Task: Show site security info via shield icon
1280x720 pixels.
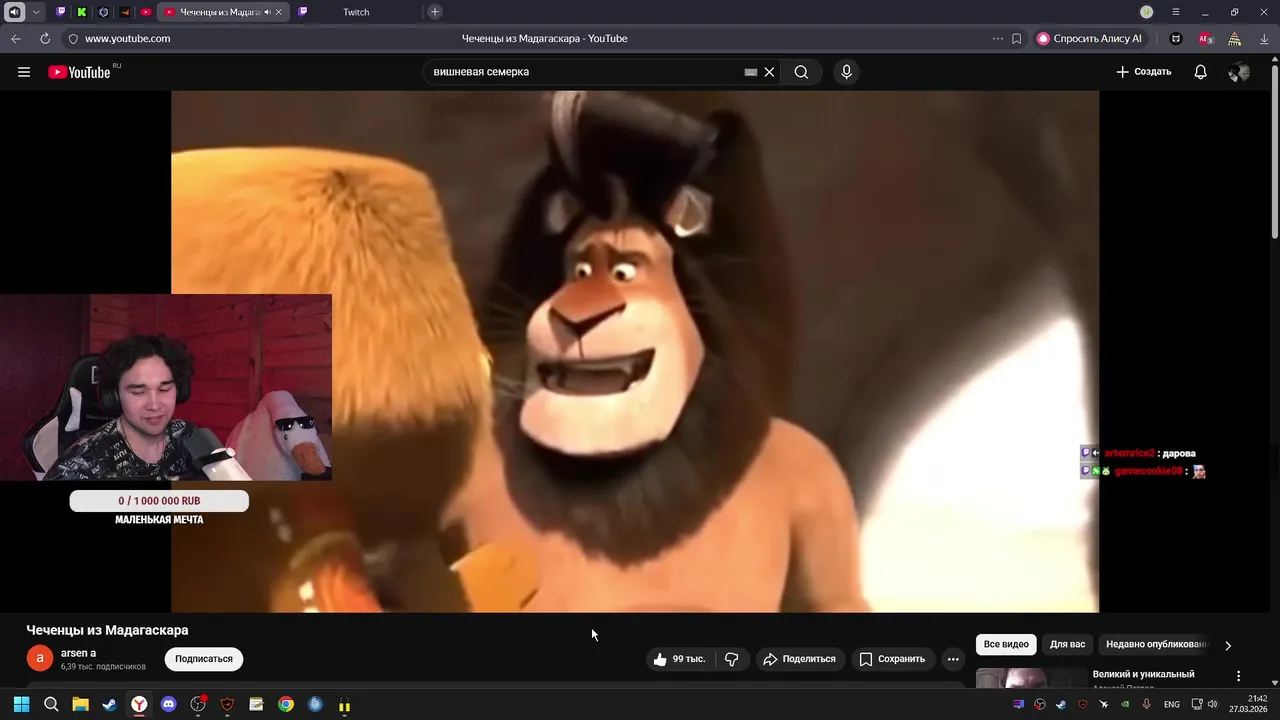Action: [x=72, y=38]
